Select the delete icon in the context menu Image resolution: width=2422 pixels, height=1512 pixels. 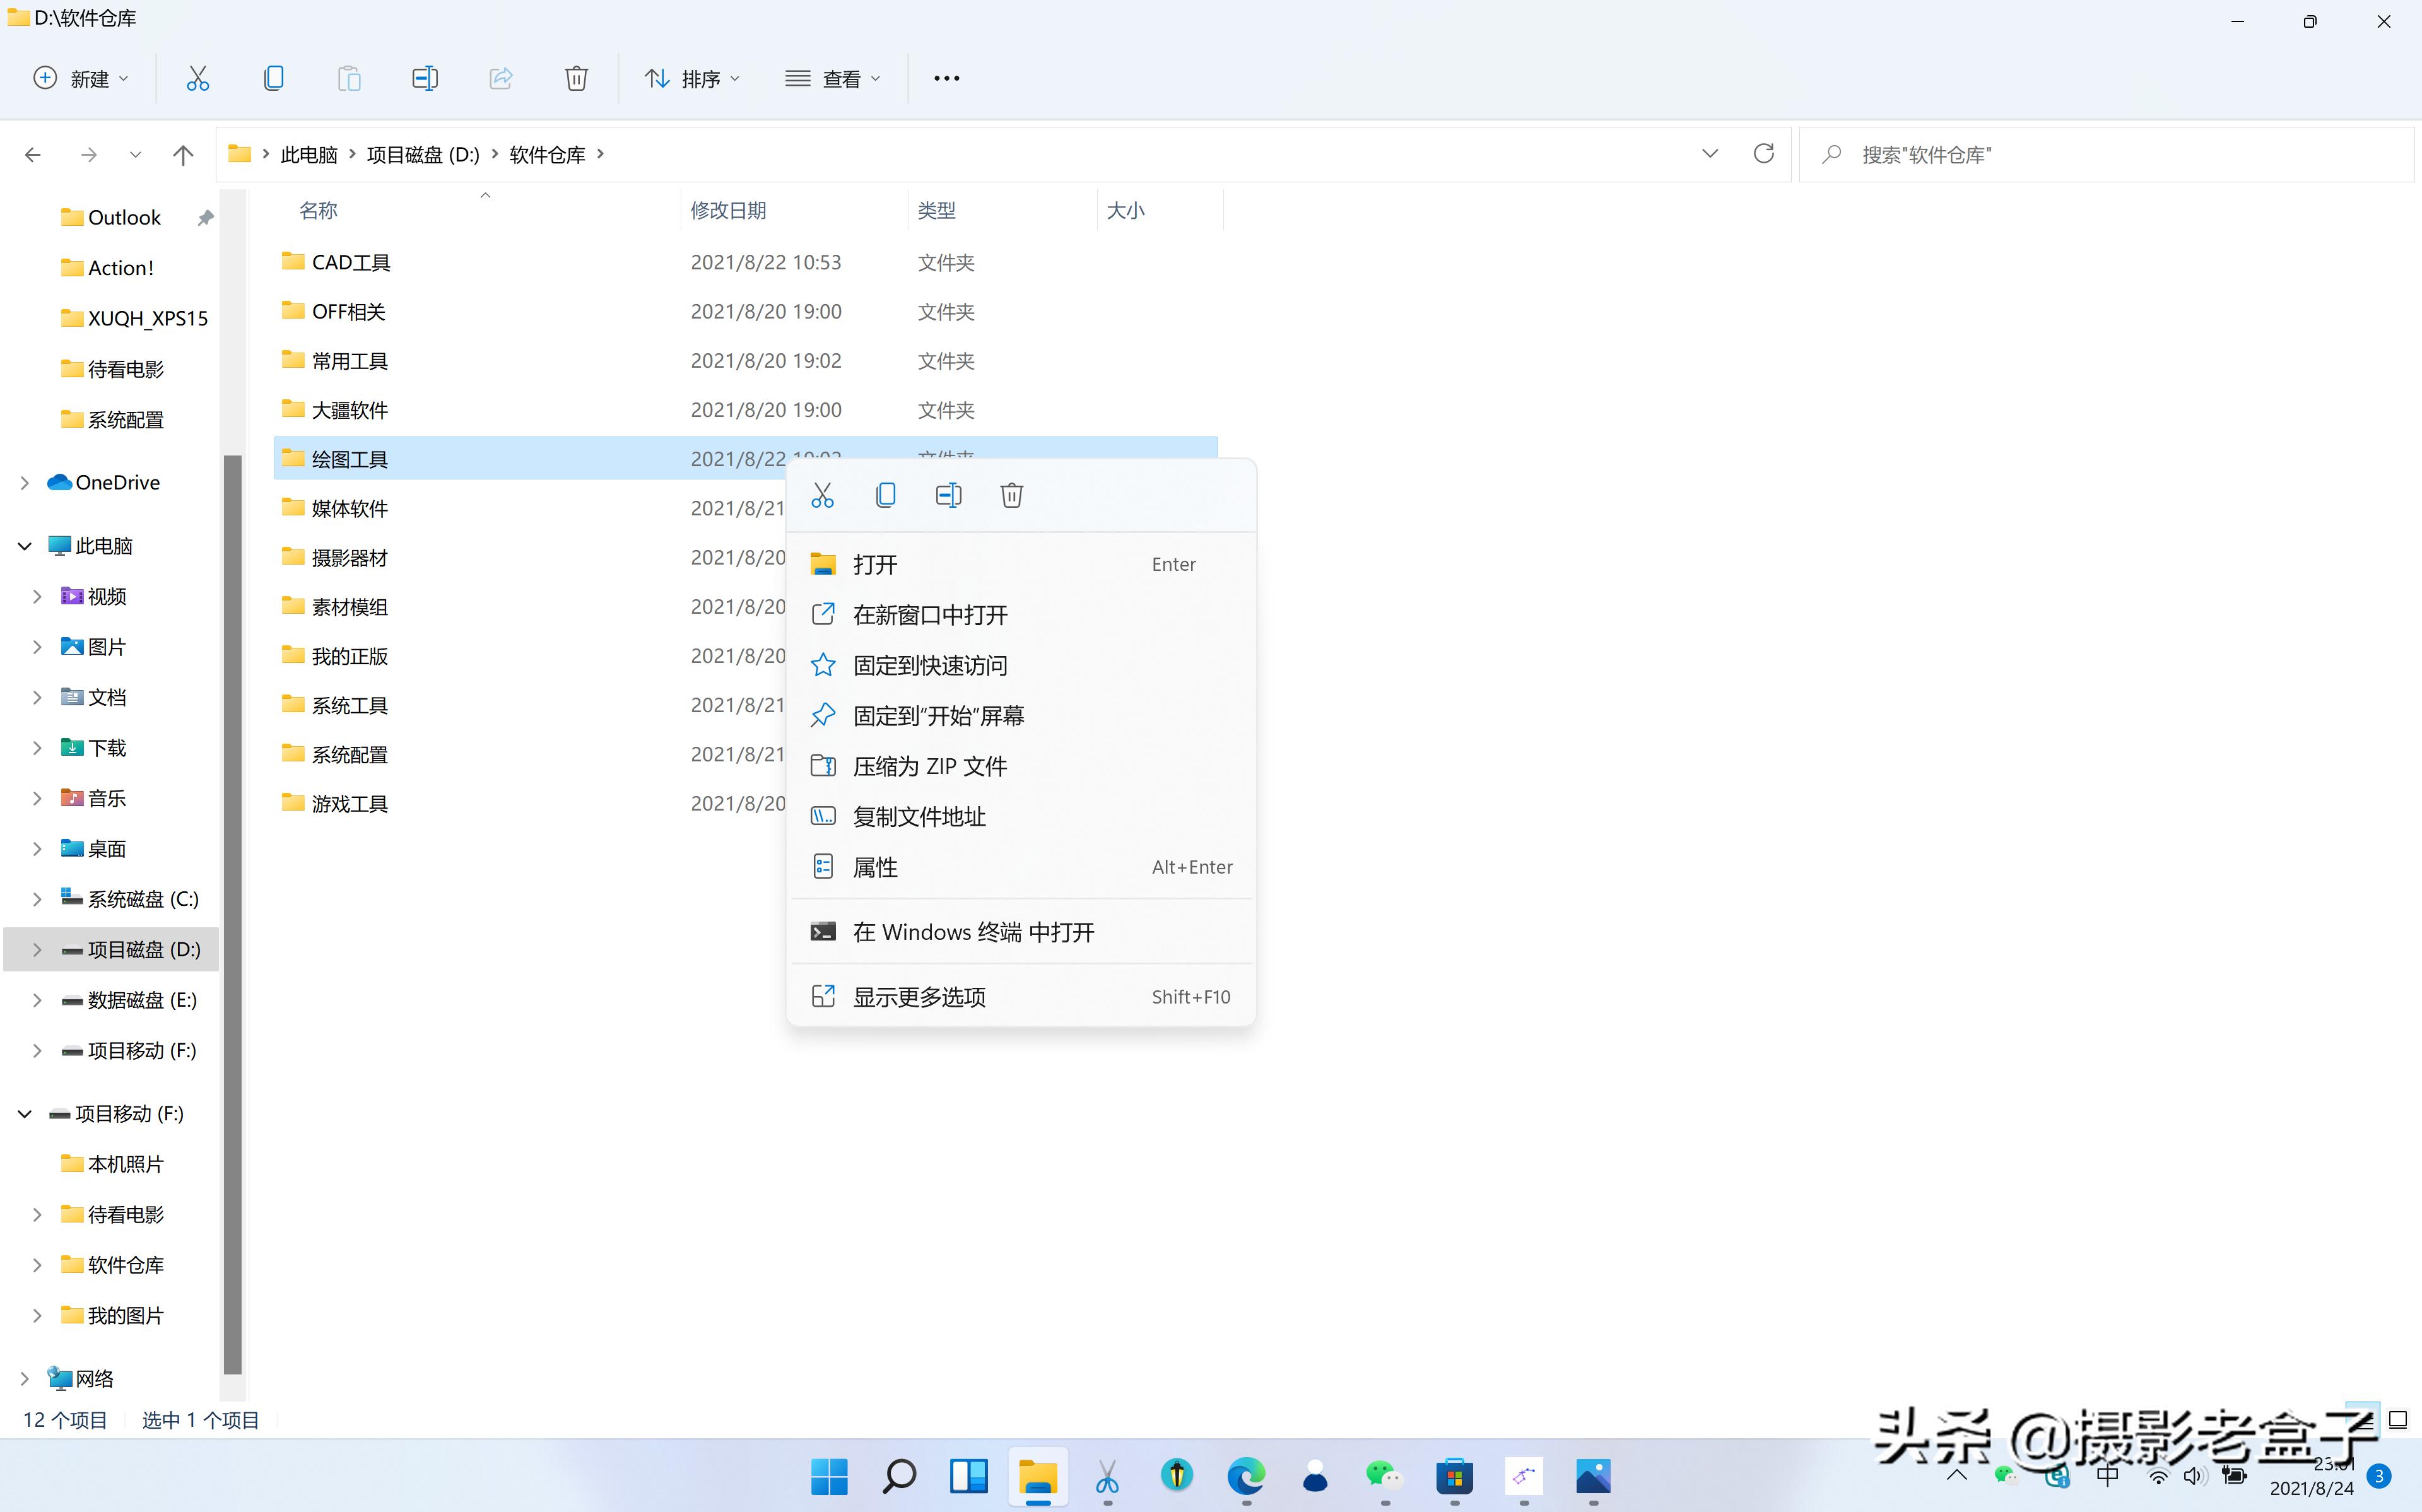point(1010,495)
